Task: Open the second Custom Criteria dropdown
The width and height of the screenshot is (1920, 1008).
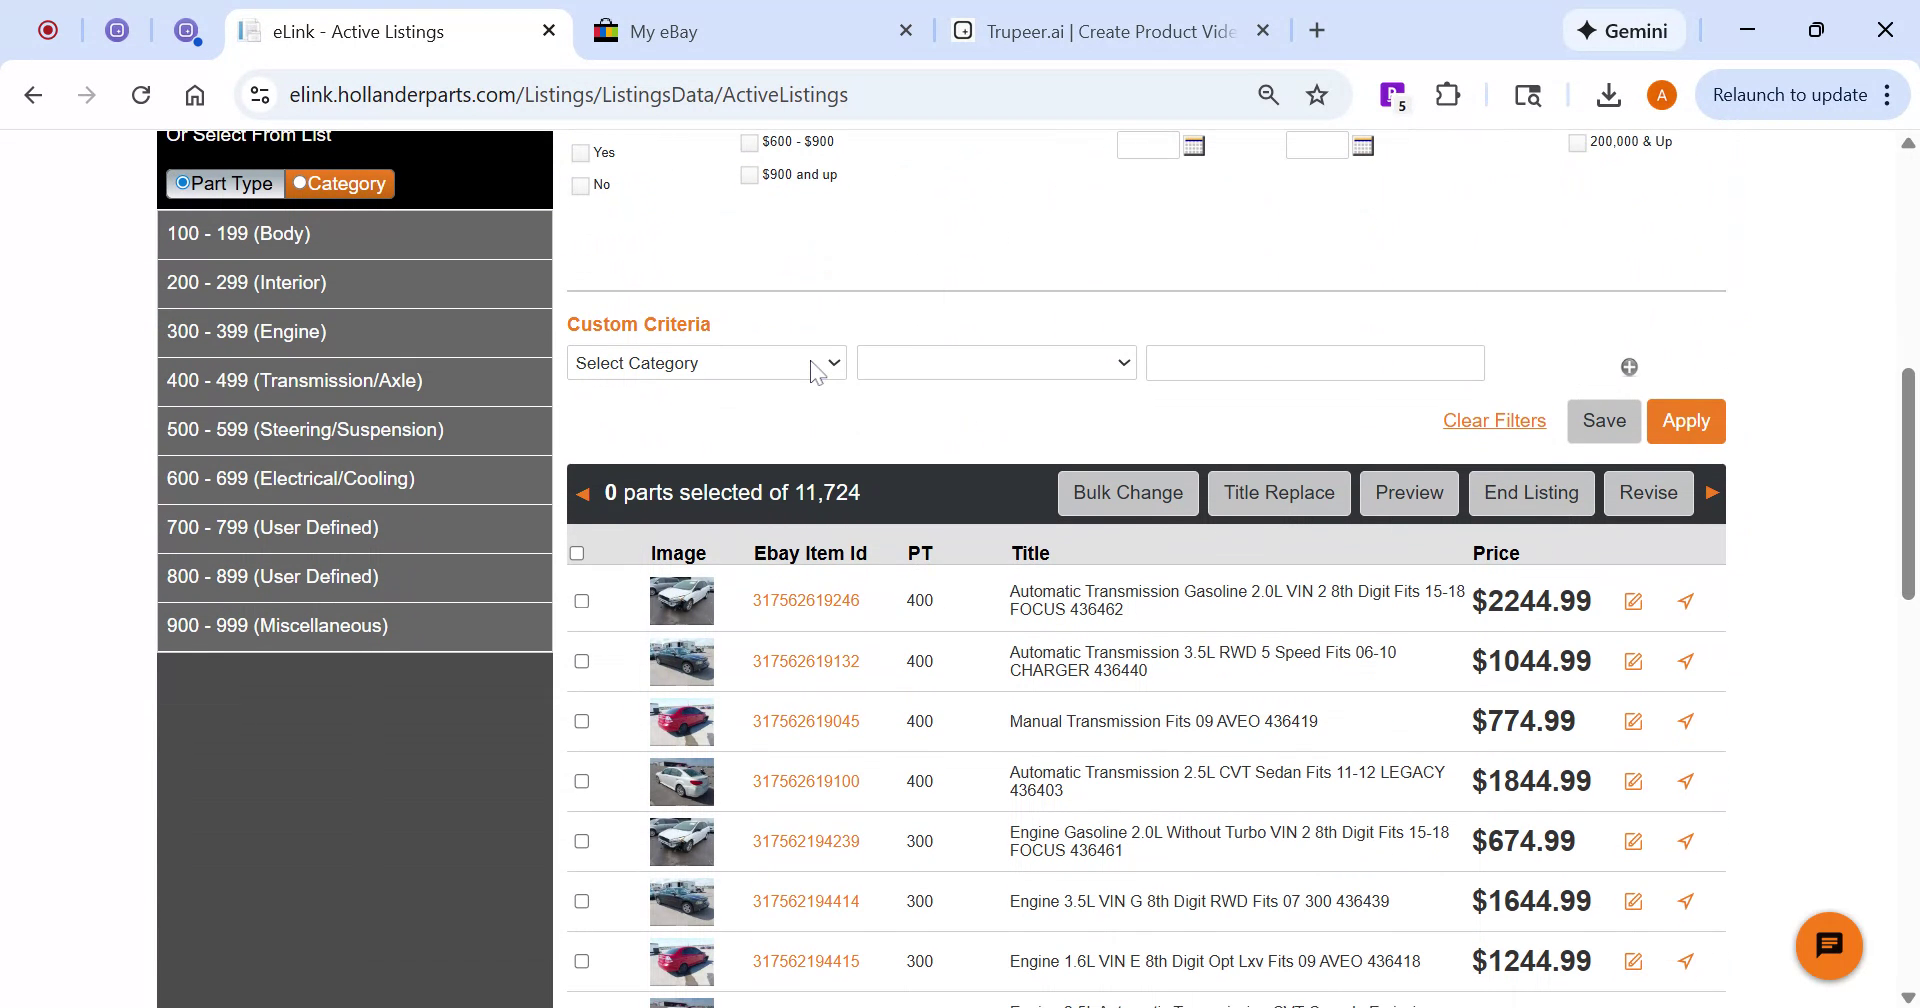Action: click(x=996, y=362)
